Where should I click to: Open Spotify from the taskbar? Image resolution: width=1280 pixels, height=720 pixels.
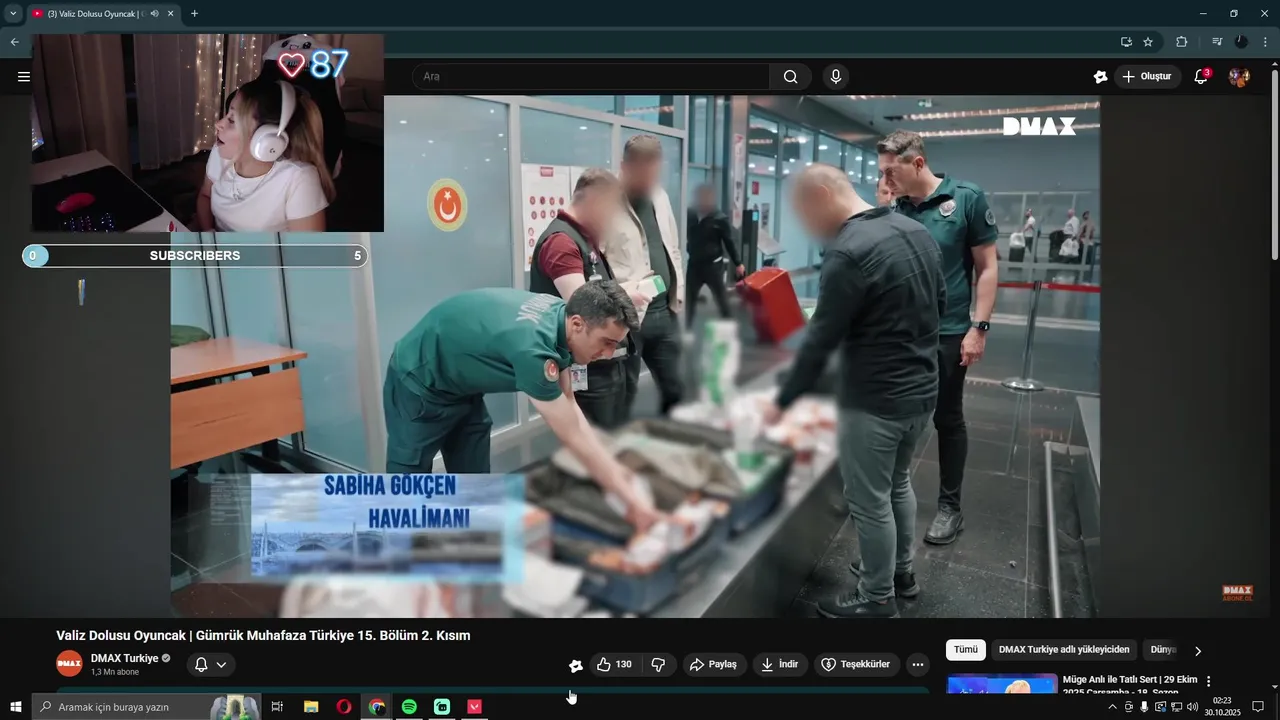409,707
